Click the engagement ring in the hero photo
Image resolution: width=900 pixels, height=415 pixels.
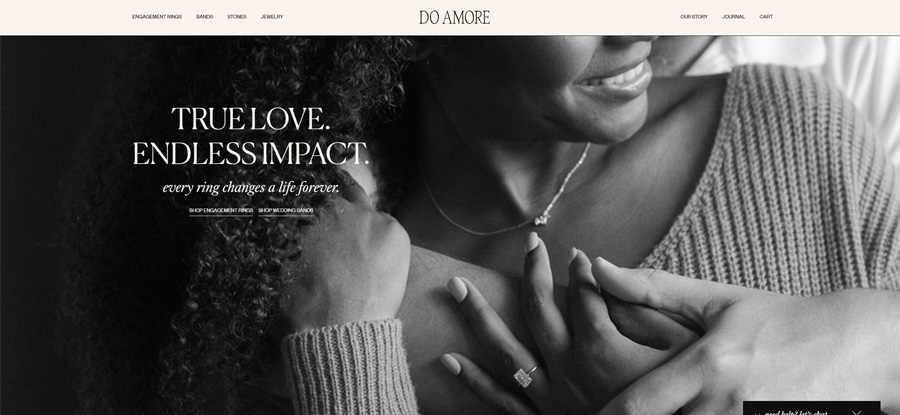[x=525, y=376]
